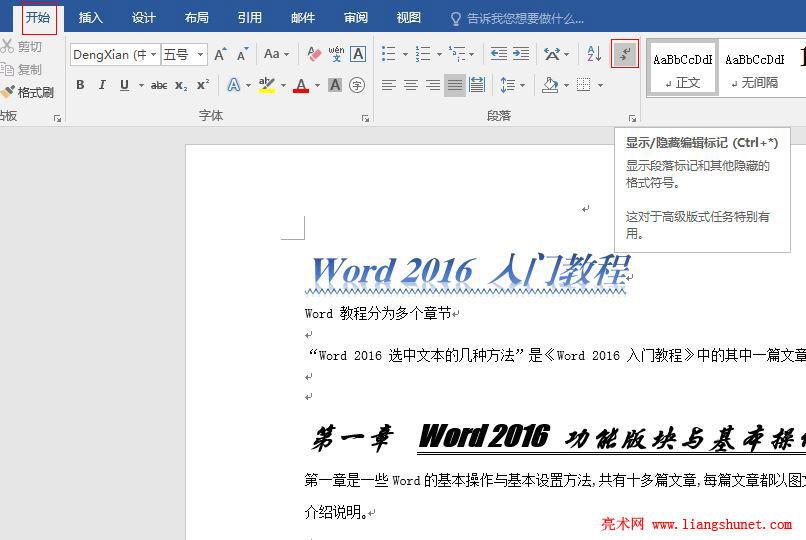Screen dimensions: 806x540
Task: Apply character border icon
Action: coord(358,53)
